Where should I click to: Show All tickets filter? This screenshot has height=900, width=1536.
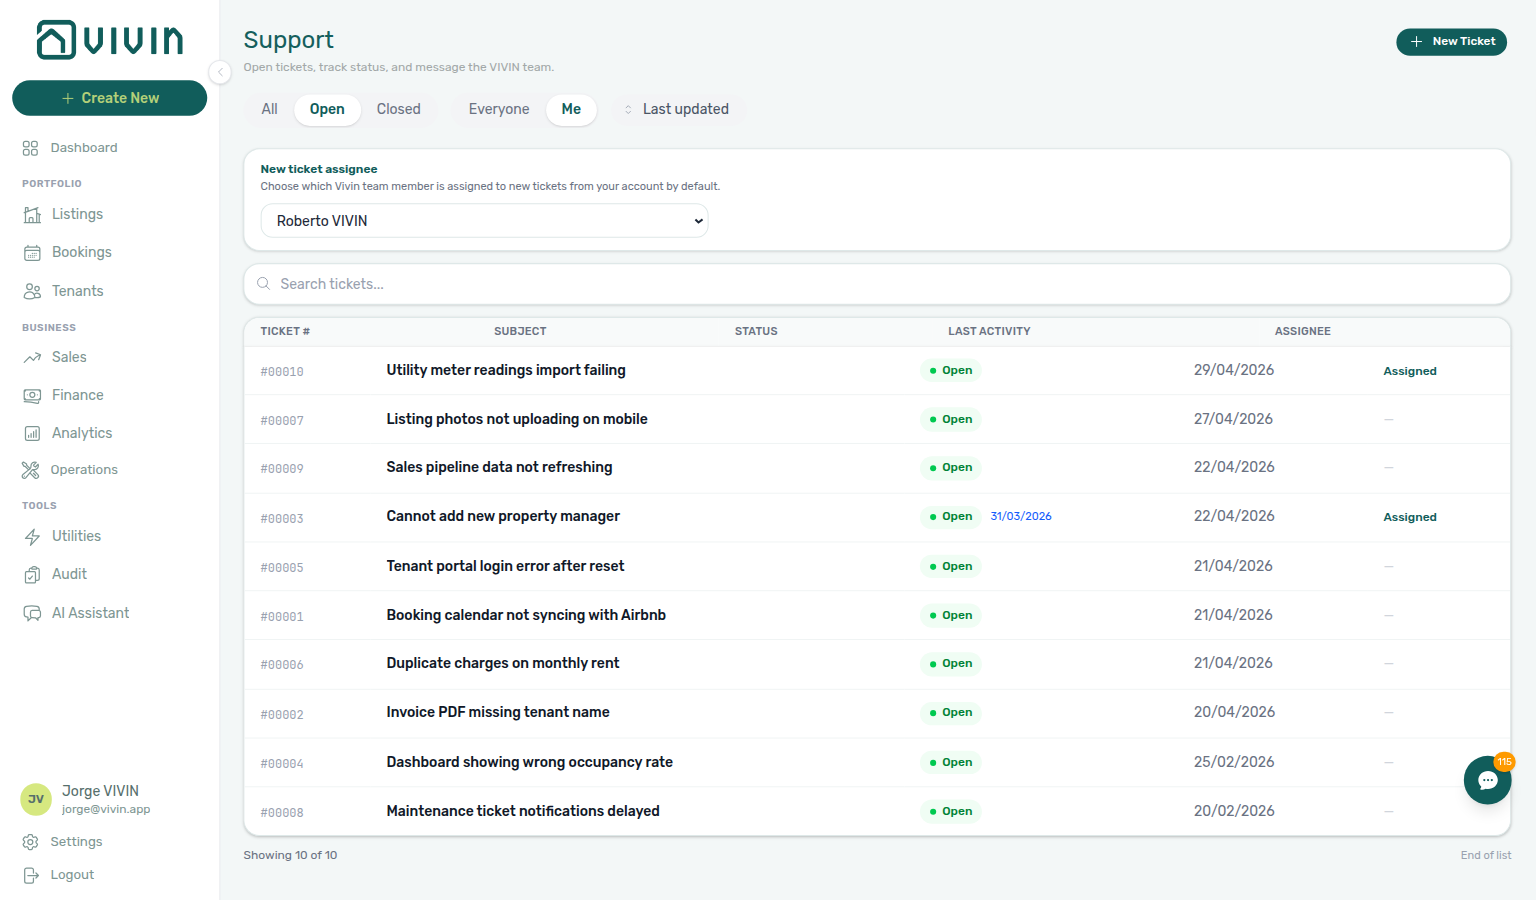point(270,109)
